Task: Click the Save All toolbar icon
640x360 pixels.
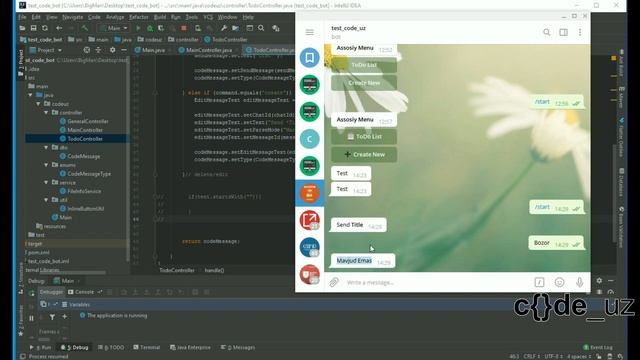Action: [x=33, y=28]
